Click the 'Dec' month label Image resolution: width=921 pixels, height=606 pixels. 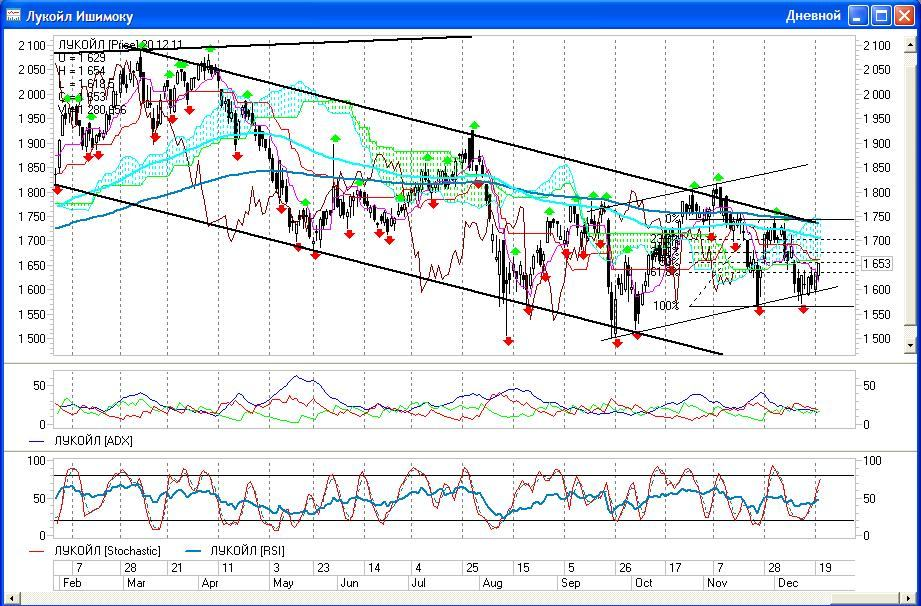coord(788,584)
